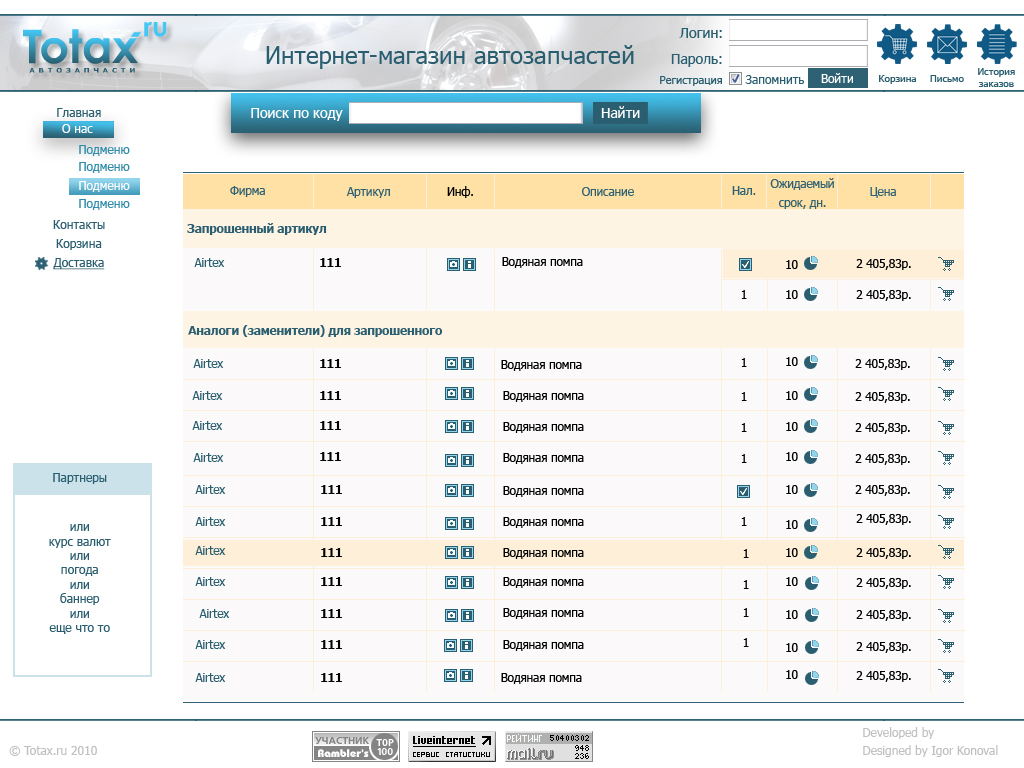Click the LiveInternet statistics banner
The image size is (1024, 768).
pyautogui.click(x=452, y=746)
